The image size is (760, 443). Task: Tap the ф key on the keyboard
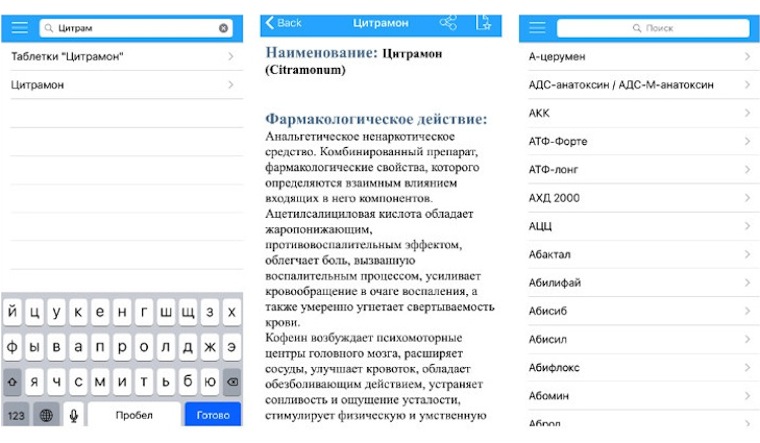pos(12,347)
